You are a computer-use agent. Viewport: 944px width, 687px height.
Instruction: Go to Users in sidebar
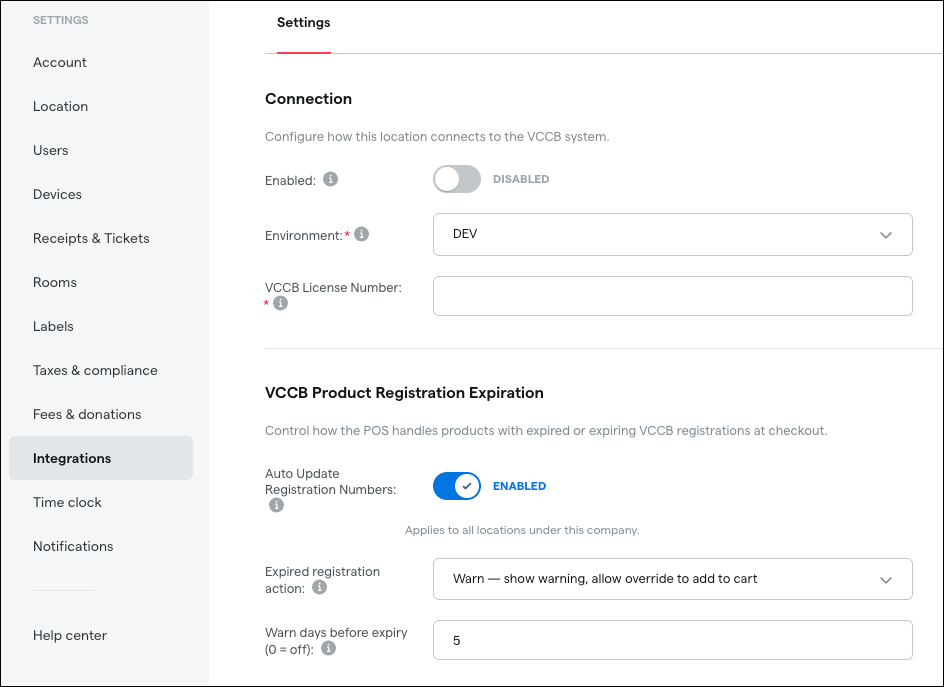tap(51, 151)
